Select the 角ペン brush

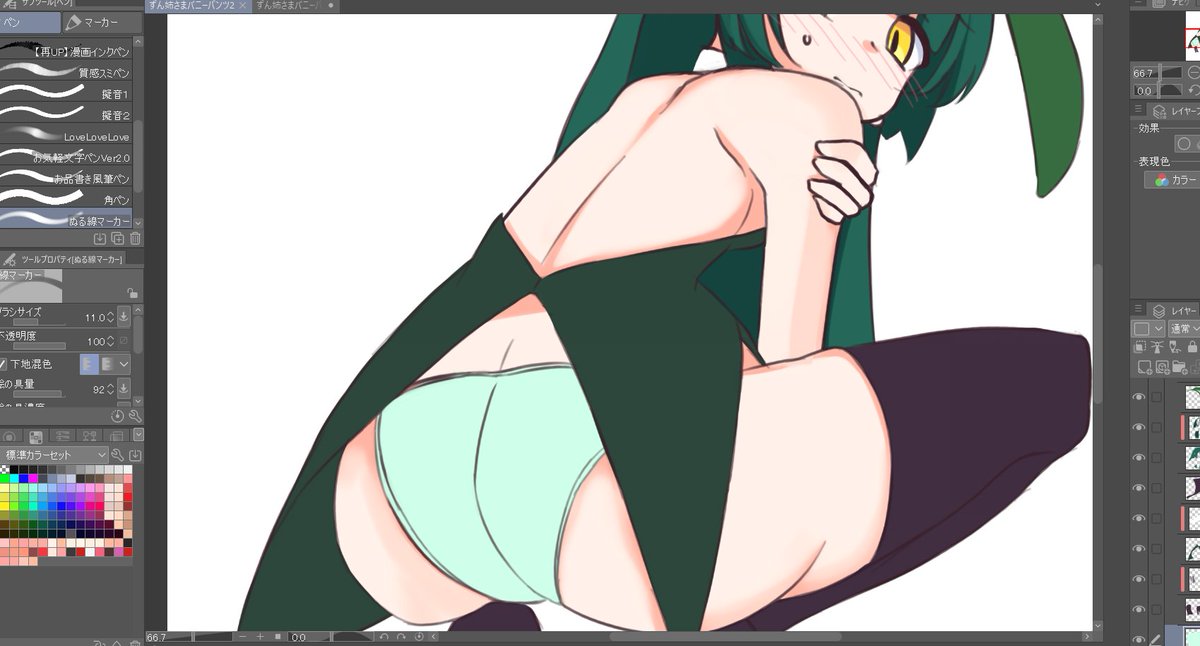tap(66, 199)
